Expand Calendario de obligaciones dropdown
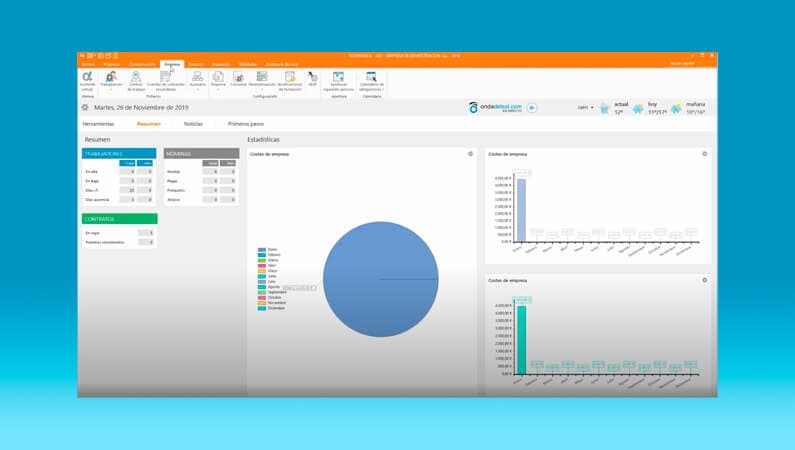Image resolution: width=795 pixels, height=450 pixels. (383, 90)
